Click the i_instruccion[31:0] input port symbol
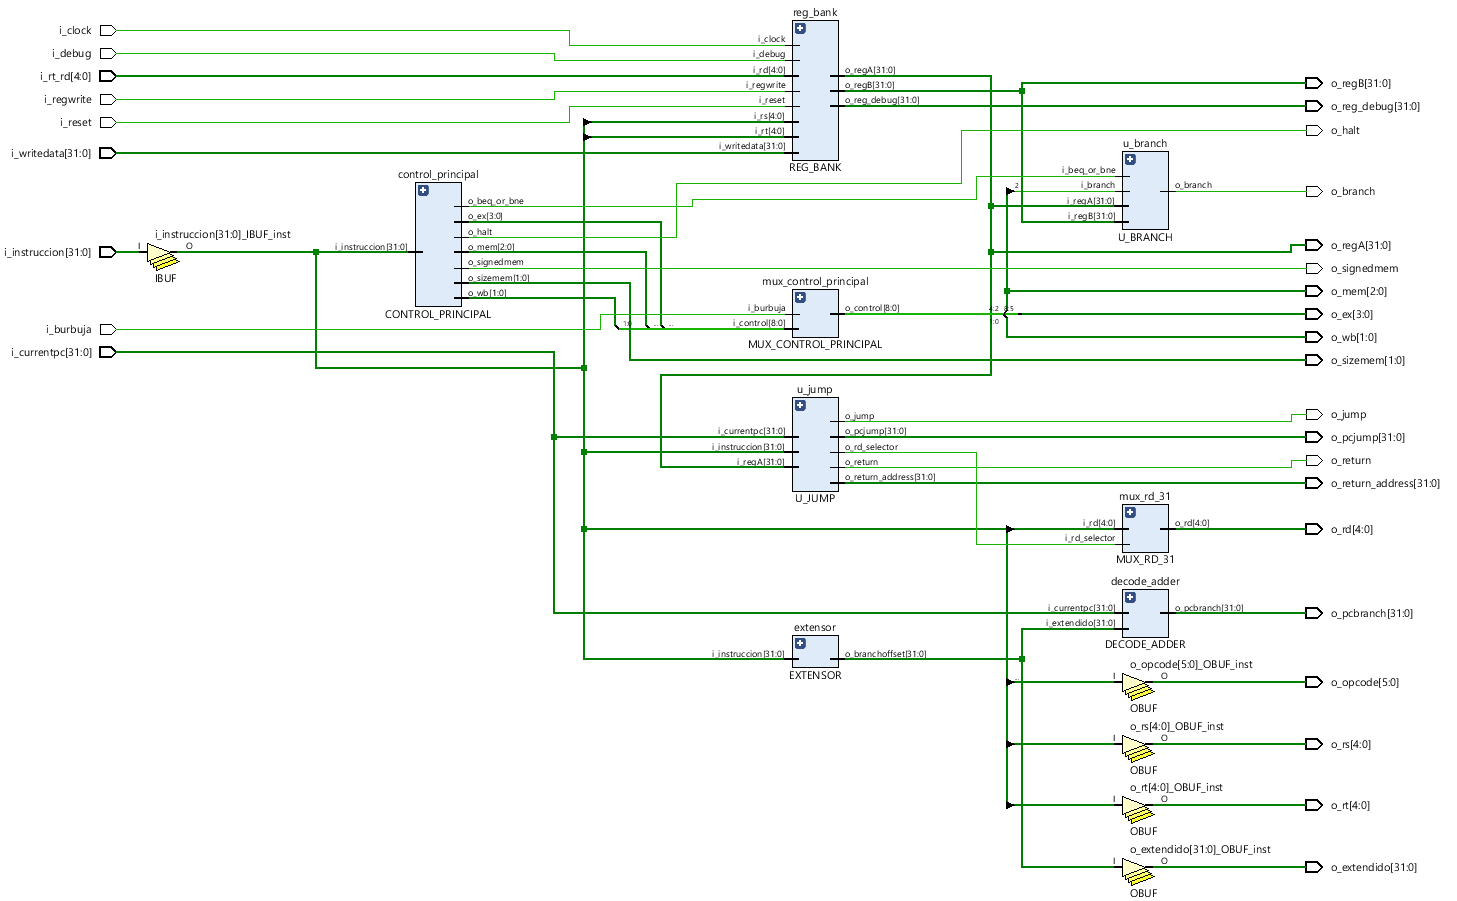The width and height of the screenshot is (1457, 901). click(108, 252)
